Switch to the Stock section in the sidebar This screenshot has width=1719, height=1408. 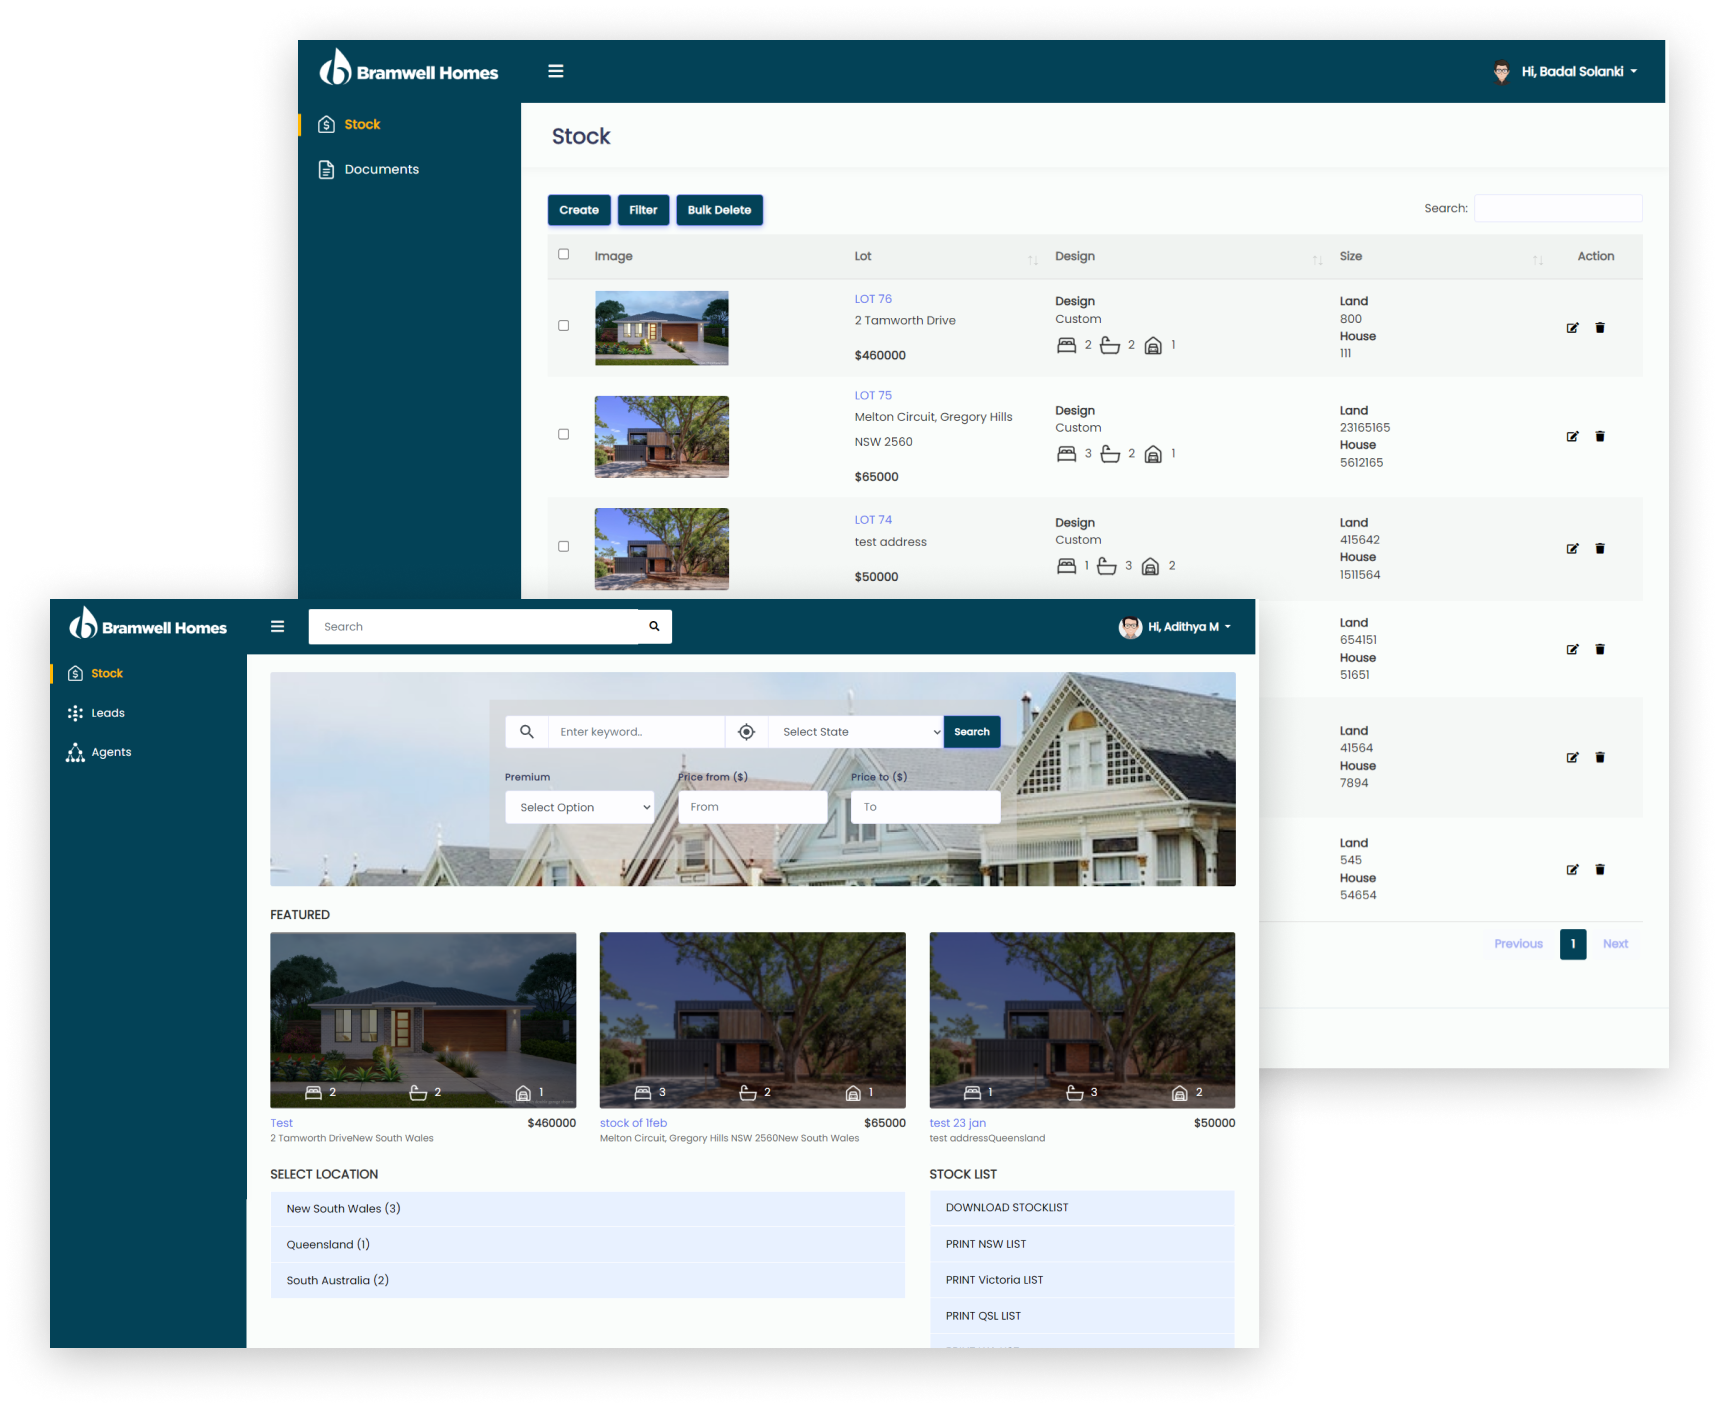[x=107, y=673]
